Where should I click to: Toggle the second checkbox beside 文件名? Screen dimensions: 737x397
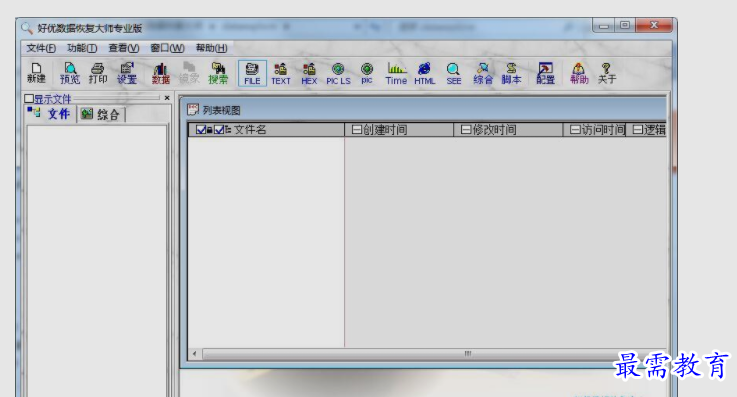(x=219, y=130)
